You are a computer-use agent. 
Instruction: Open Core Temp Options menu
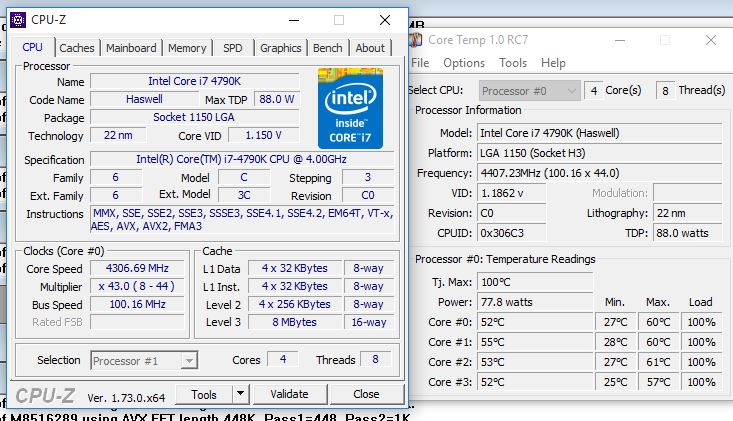(x=464, y=63)
